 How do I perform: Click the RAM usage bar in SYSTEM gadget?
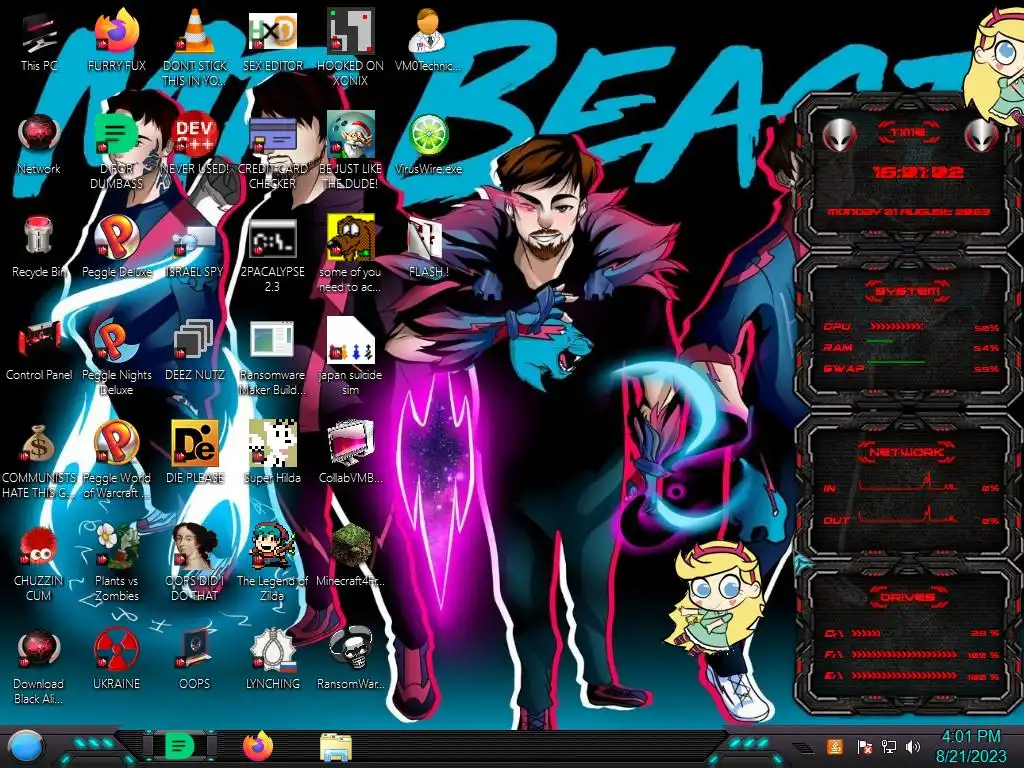(880, 342)
